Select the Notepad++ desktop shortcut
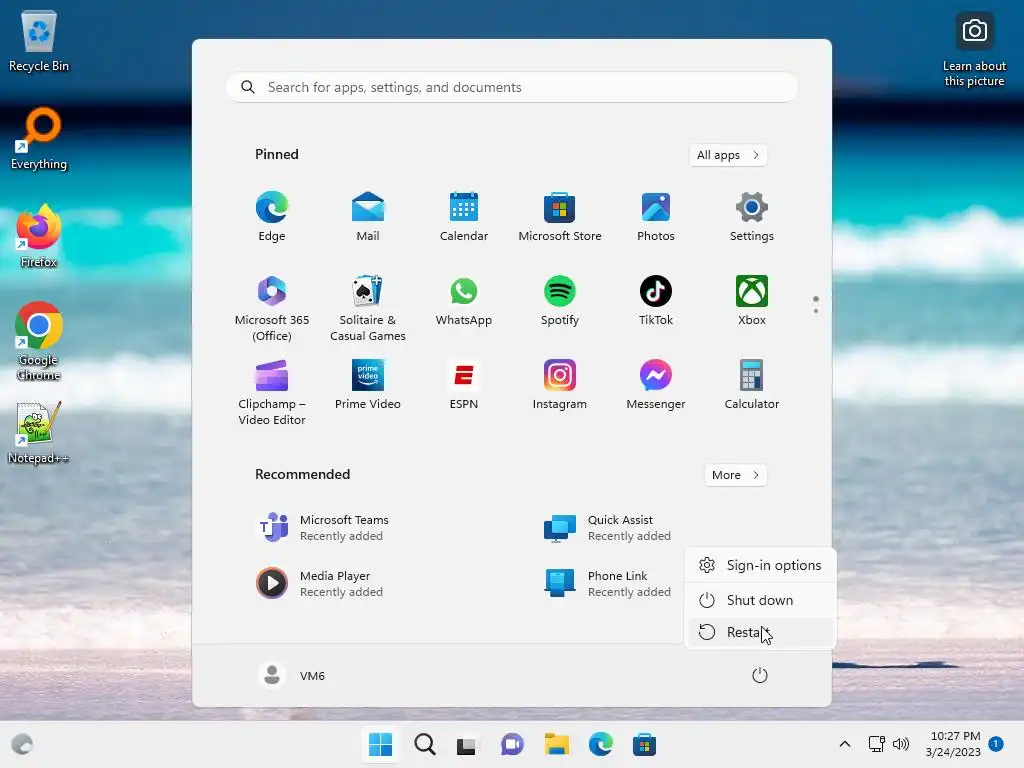Screen dimensions: 1024x768 [x=39, y=432]
